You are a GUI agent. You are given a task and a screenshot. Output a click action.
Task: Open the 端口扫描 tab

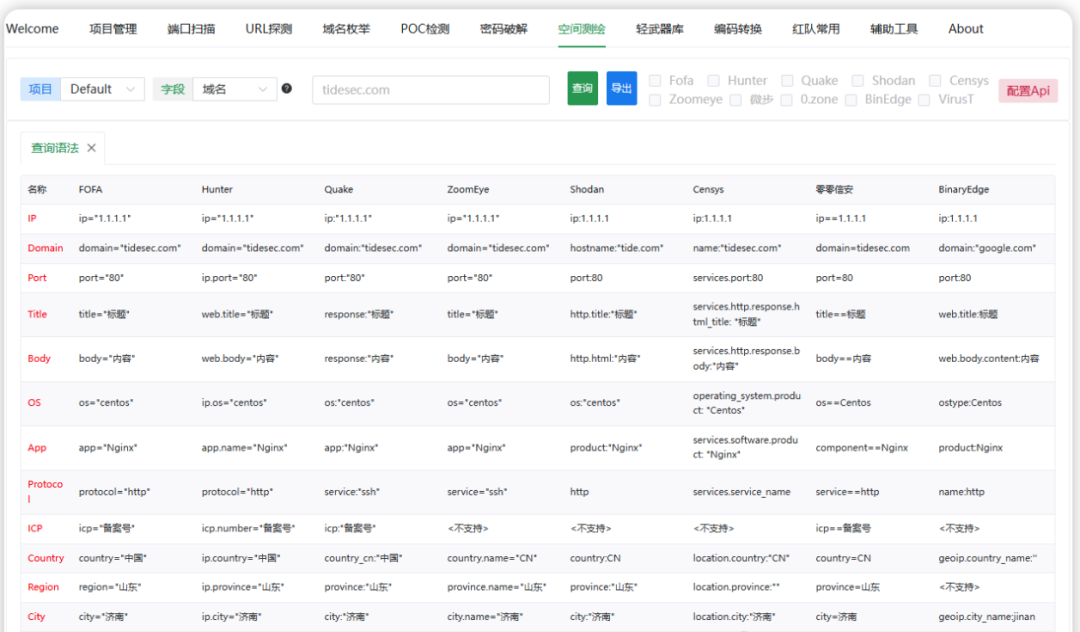coord(191,29)
